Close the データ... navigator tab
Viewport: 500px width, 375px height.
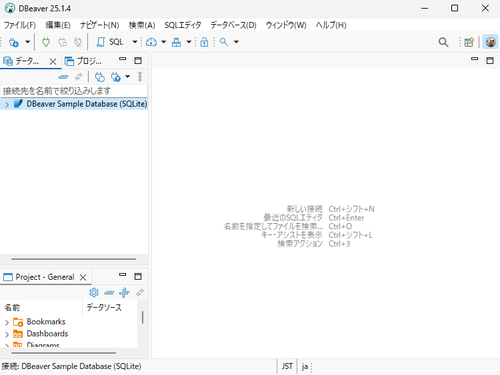(x=53, y=62)
